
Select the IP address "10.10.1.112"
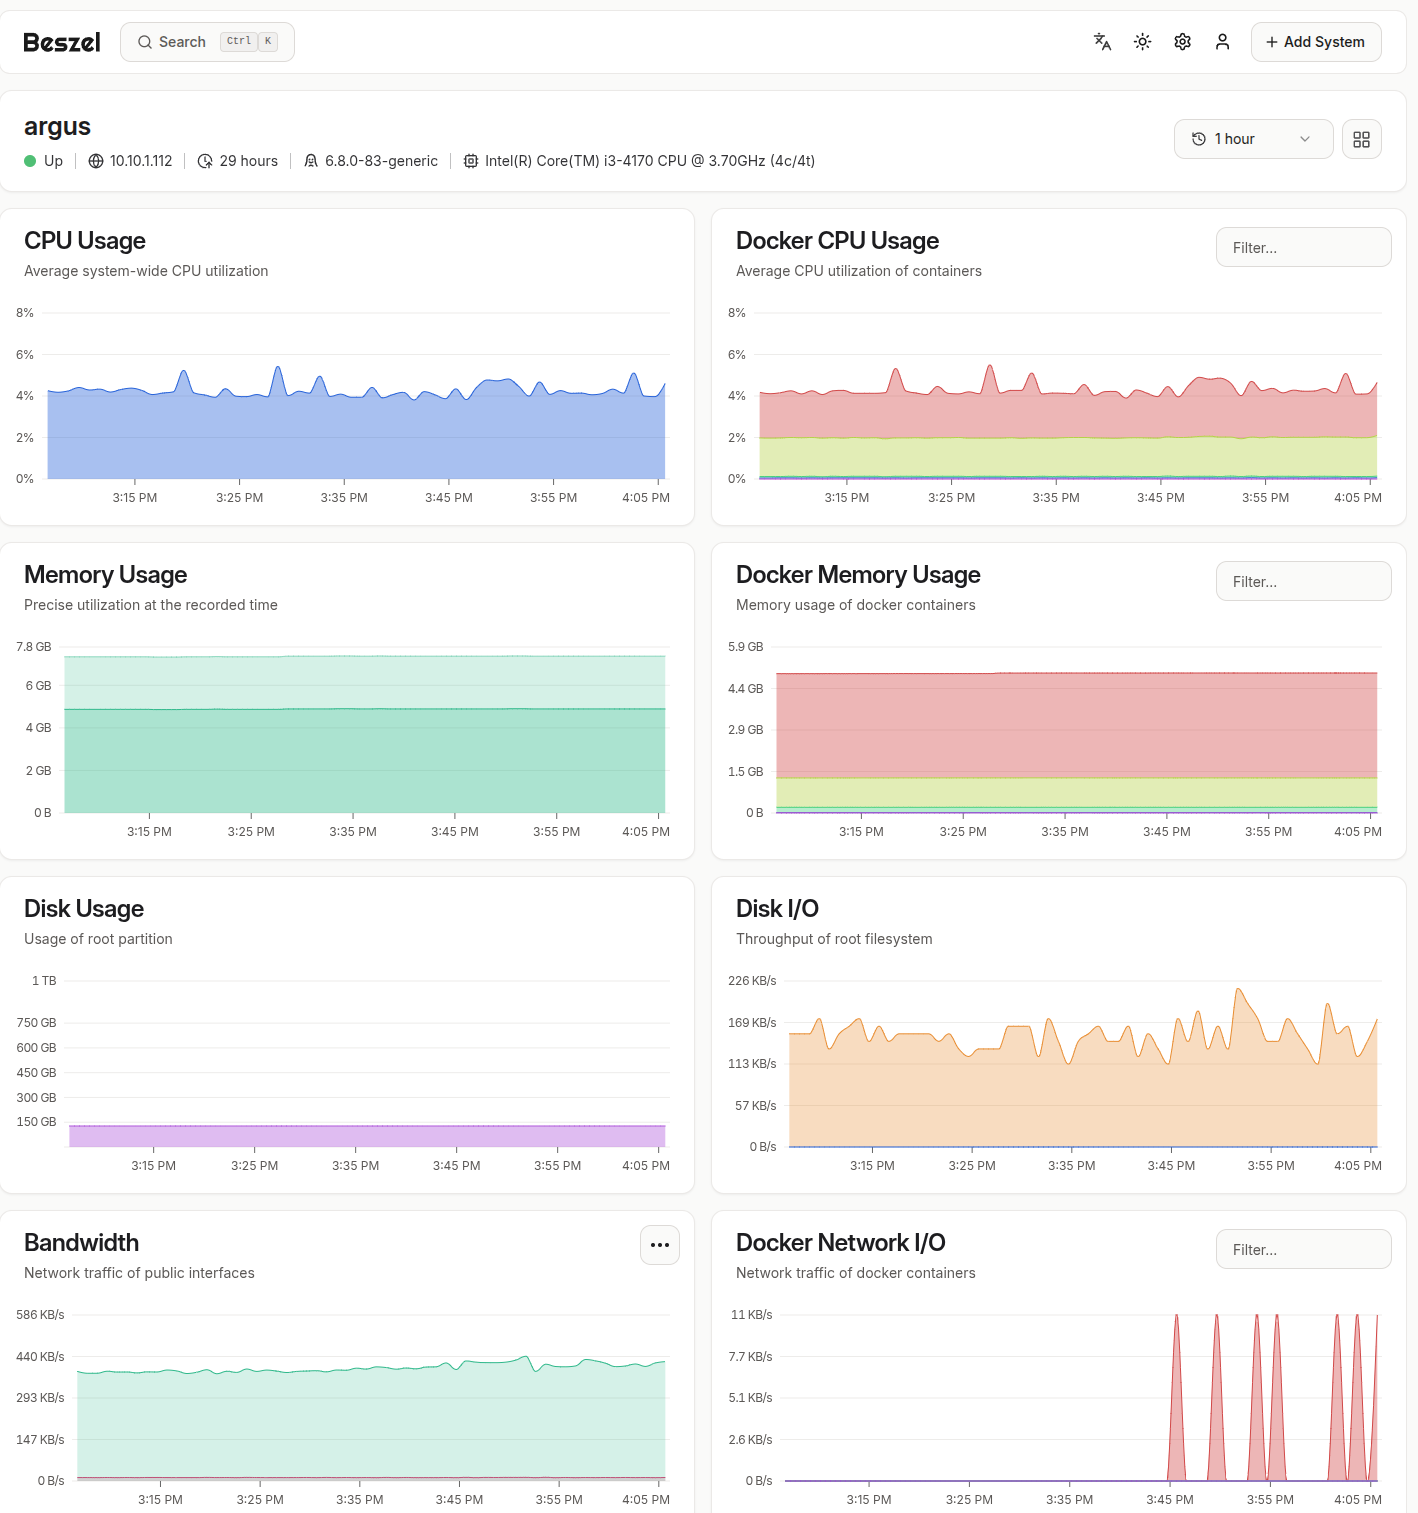coord(141,161)
